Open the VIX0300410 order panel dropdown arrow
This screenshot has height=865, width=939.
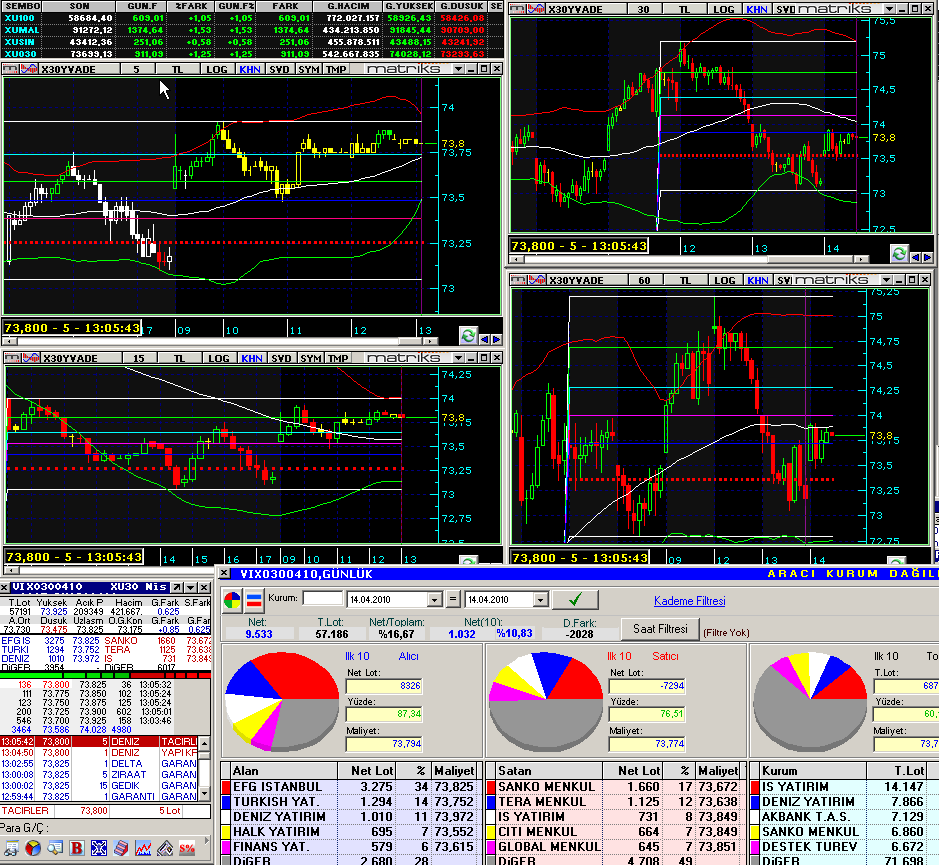[190, 587]
